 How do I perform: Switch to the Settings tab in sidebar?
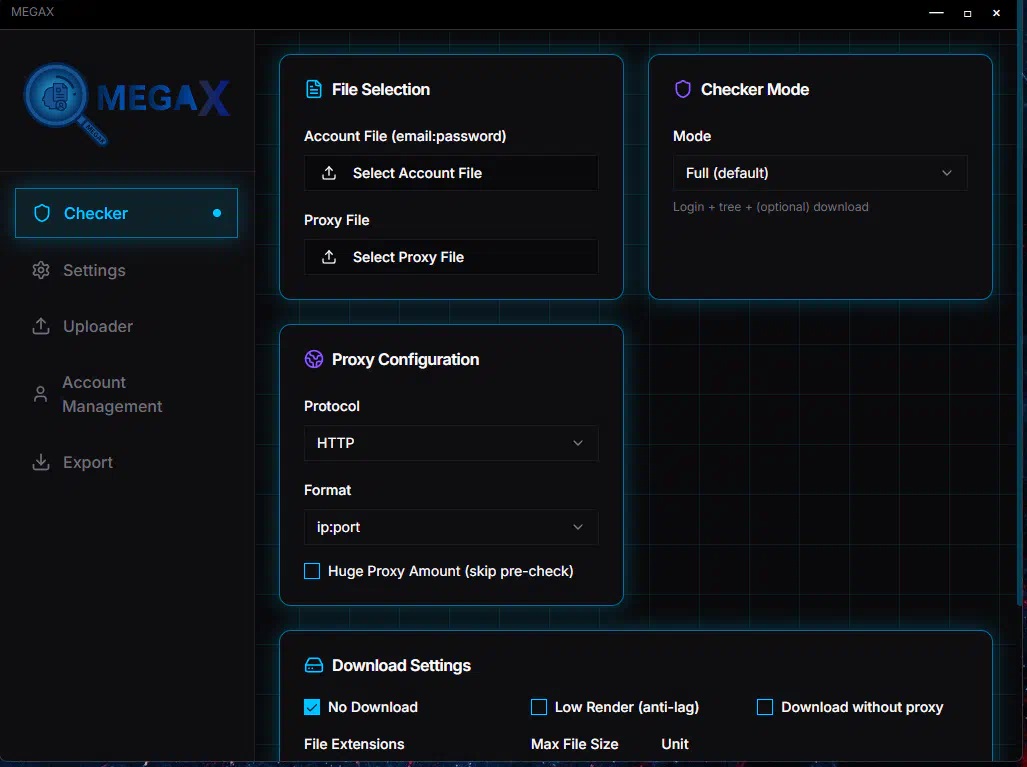[x=94, y=270]
